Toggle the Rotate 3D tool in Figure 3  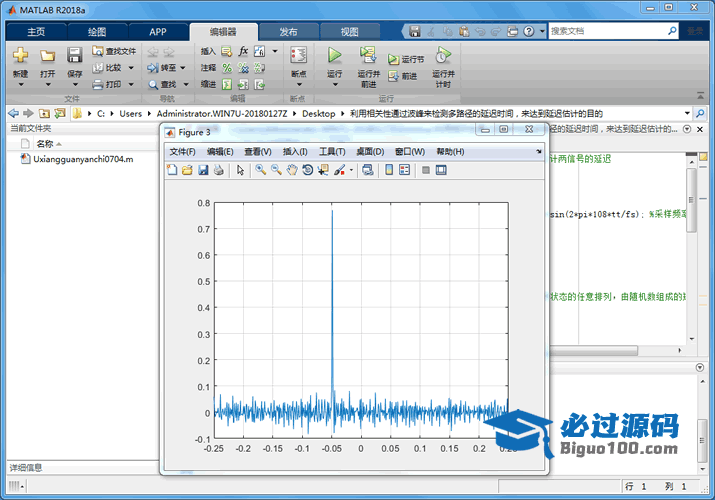[307, 170]
